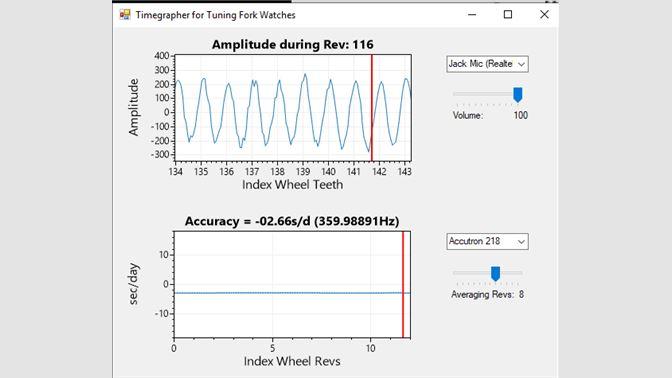The height and width of the screenshot is (378, 672).
Task: Click the volume value '100'
Action: 521,115
